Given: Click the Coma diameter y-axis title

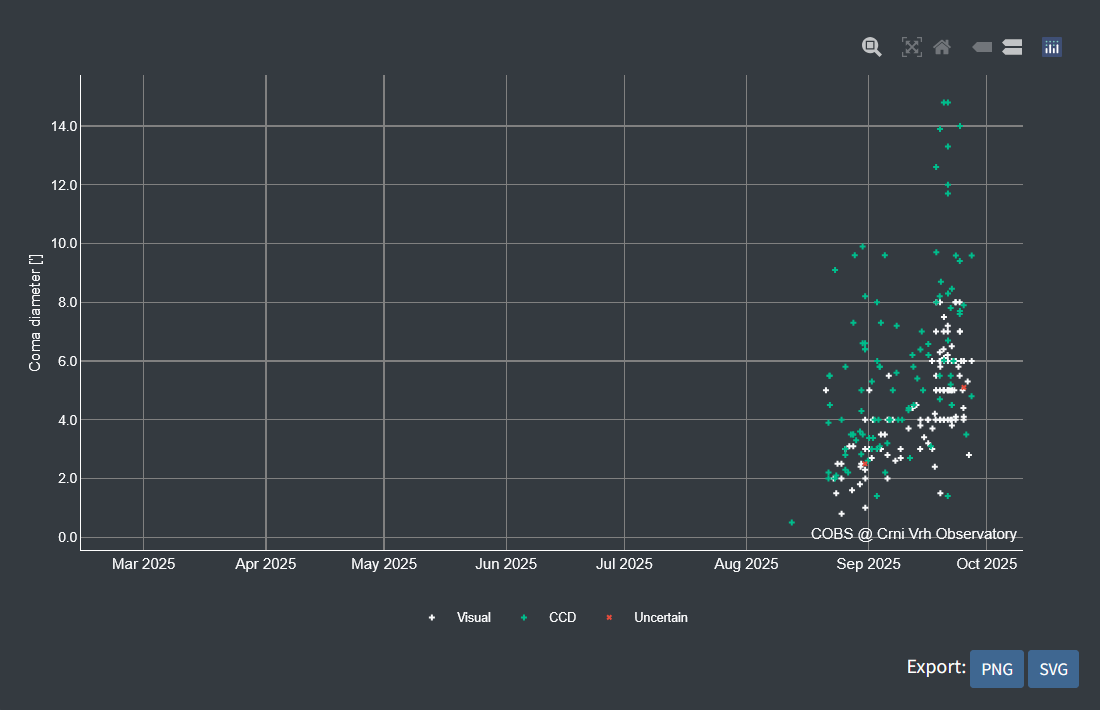Looking at the screenshot, I should point(36,312).
